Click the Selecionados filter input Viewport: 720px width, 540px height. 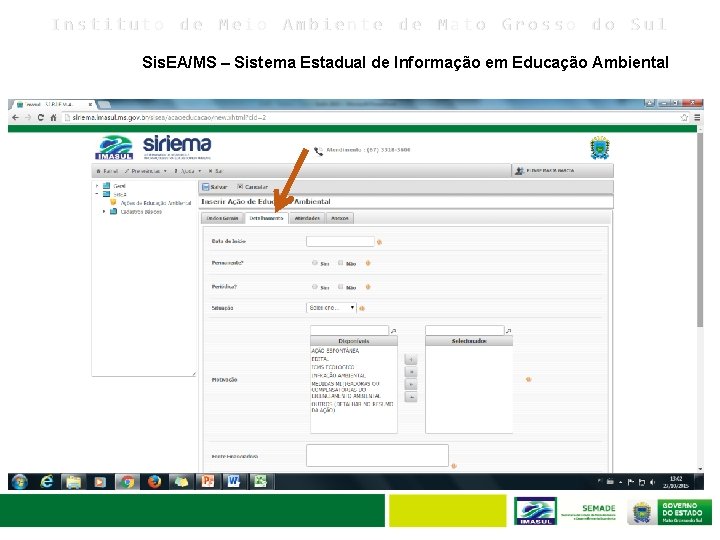(465, 330)
